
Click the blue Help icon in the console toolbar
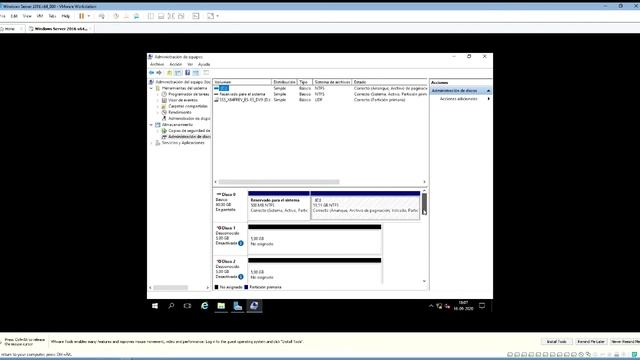click(x=187, y=73)
